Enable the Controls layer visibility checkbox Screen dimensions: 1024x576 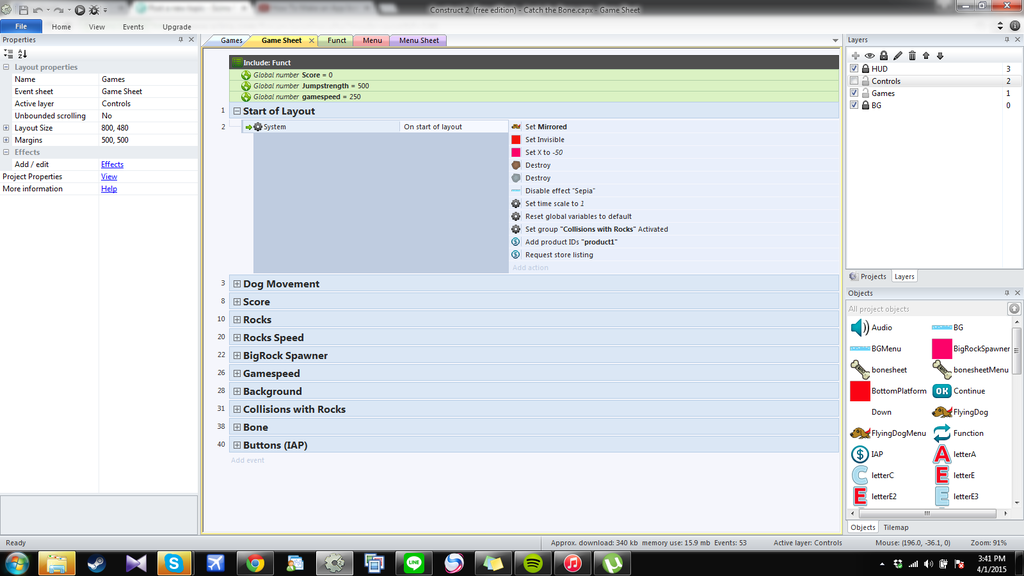coord(854,81)
